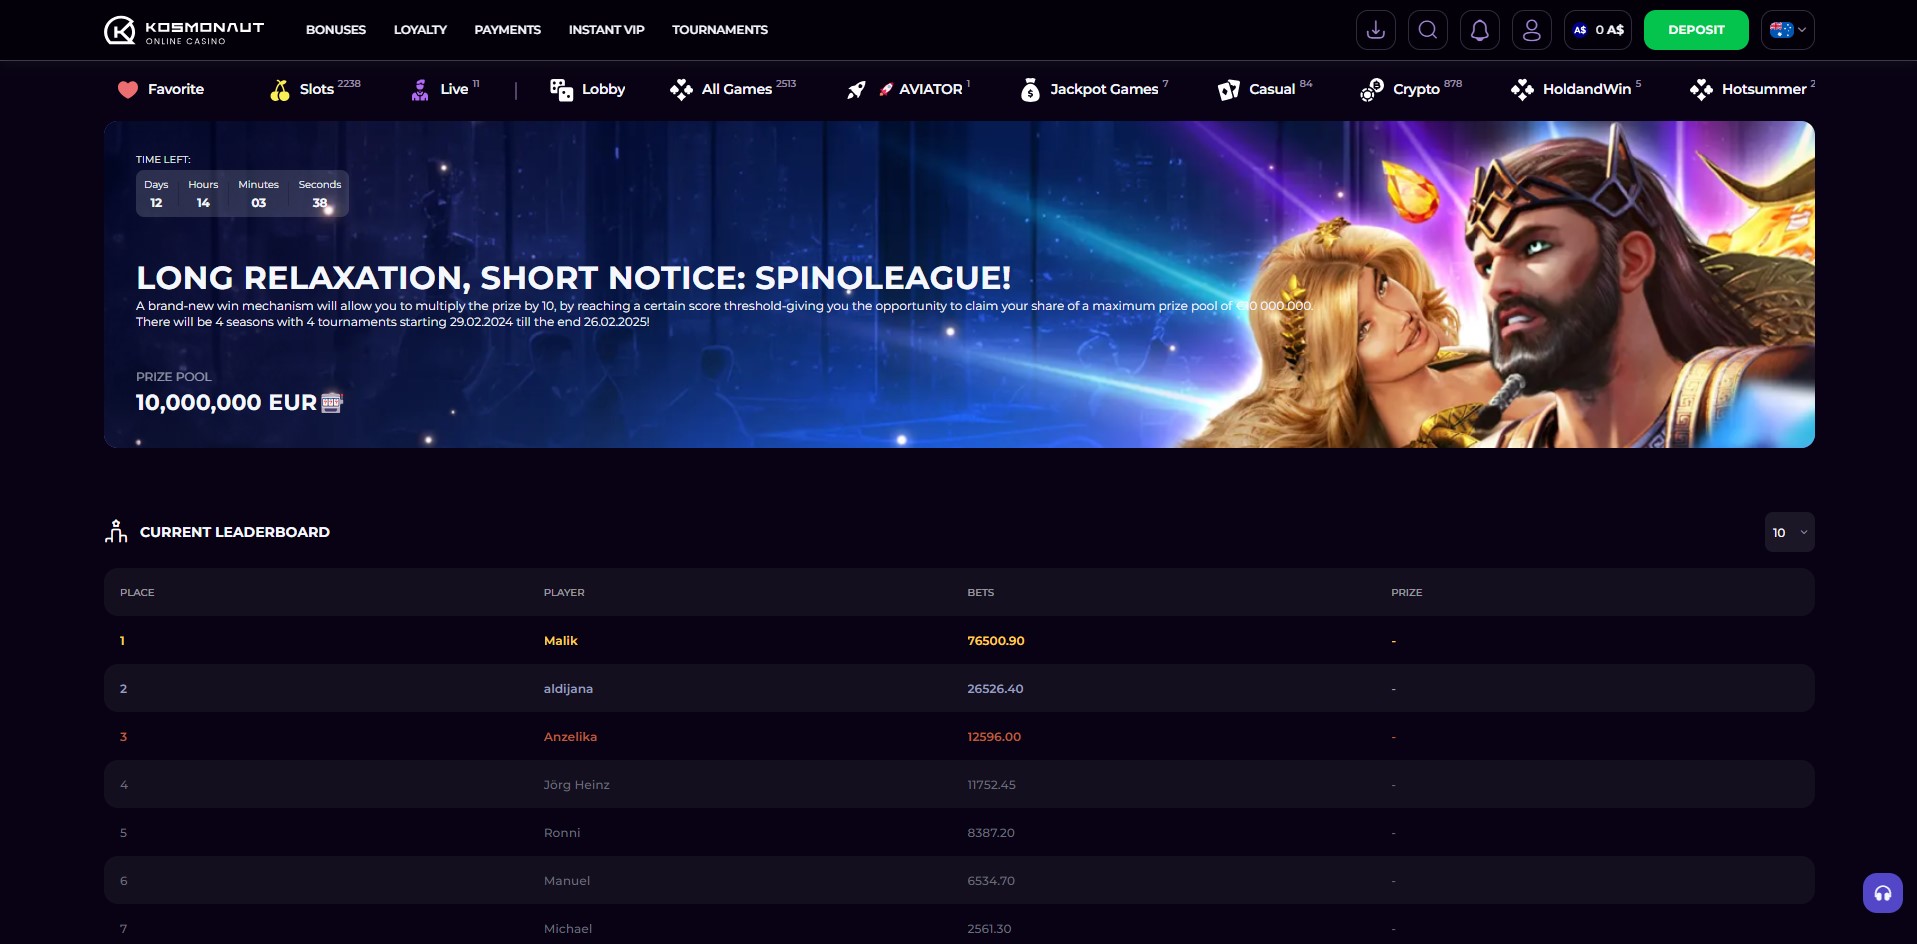Select the Crypto category label

[1416, 89]
